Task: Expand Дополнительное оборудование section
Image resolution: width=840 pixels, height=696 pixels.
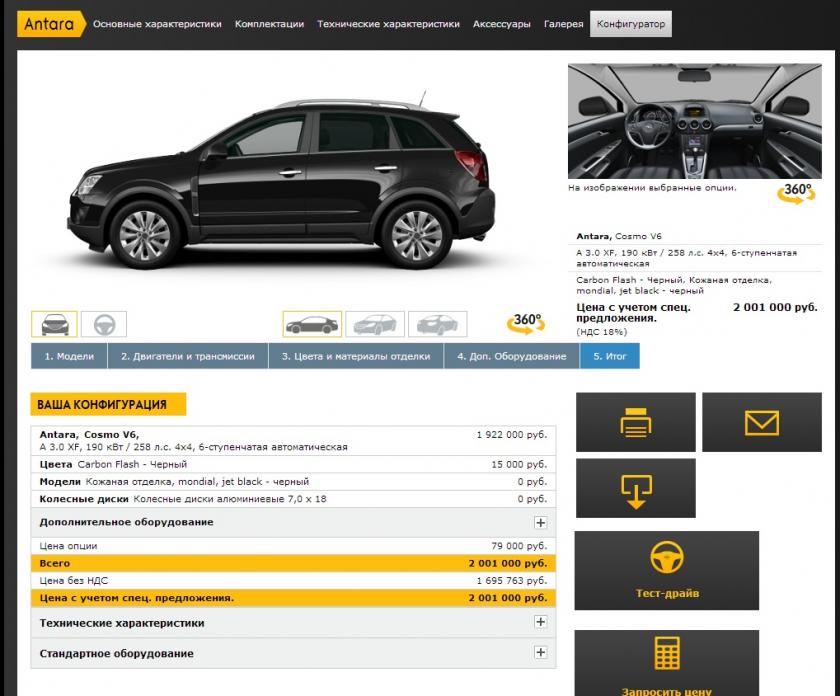Action: tap(541, 522)
